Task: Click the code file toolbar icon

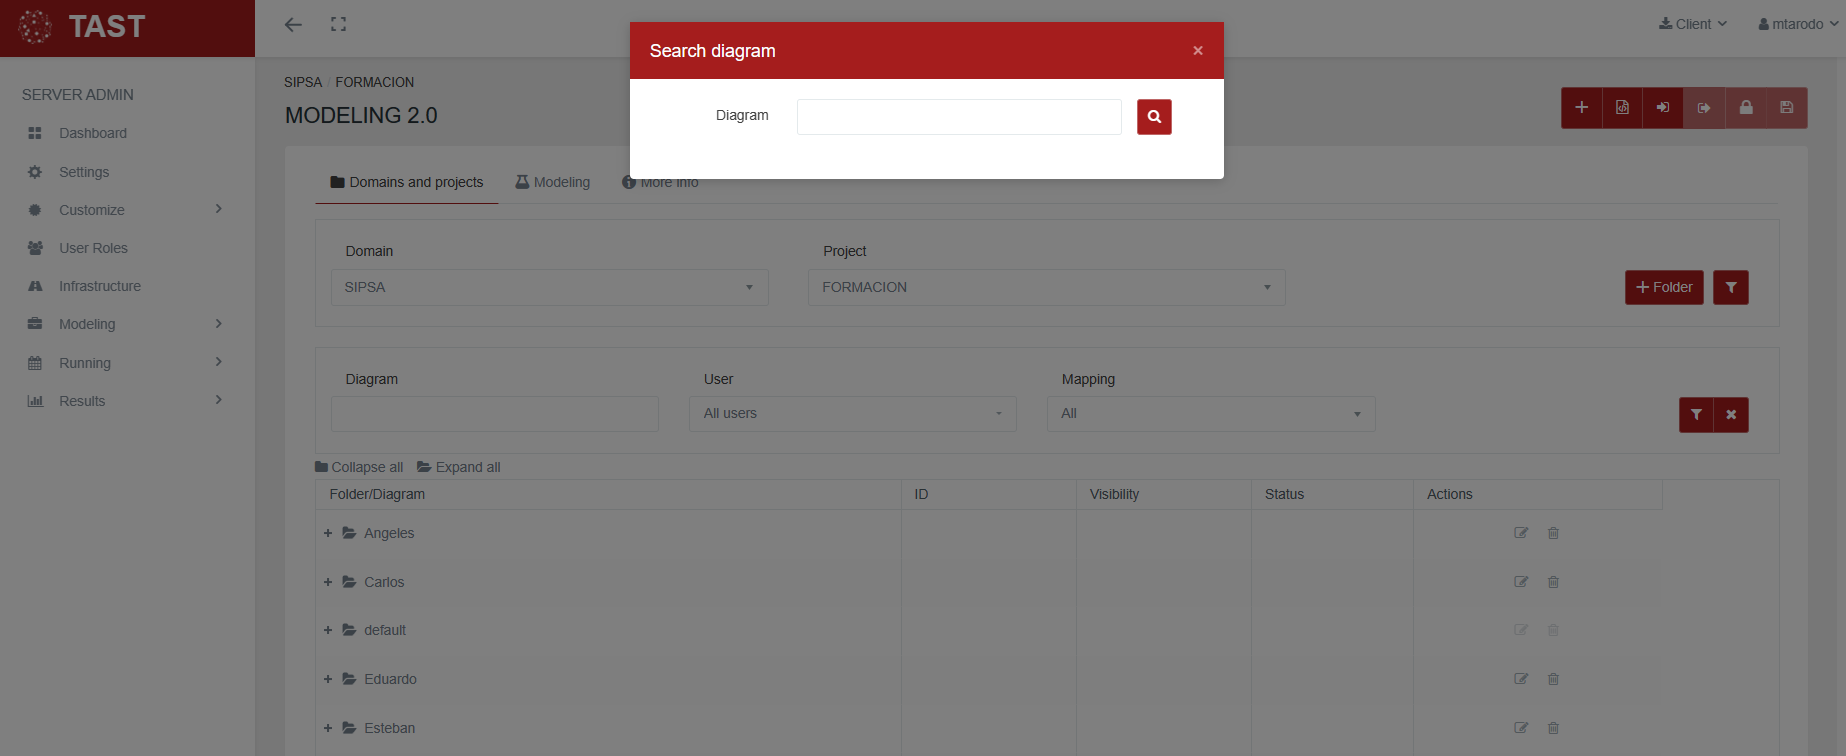Action: [x=1622, y=108]
